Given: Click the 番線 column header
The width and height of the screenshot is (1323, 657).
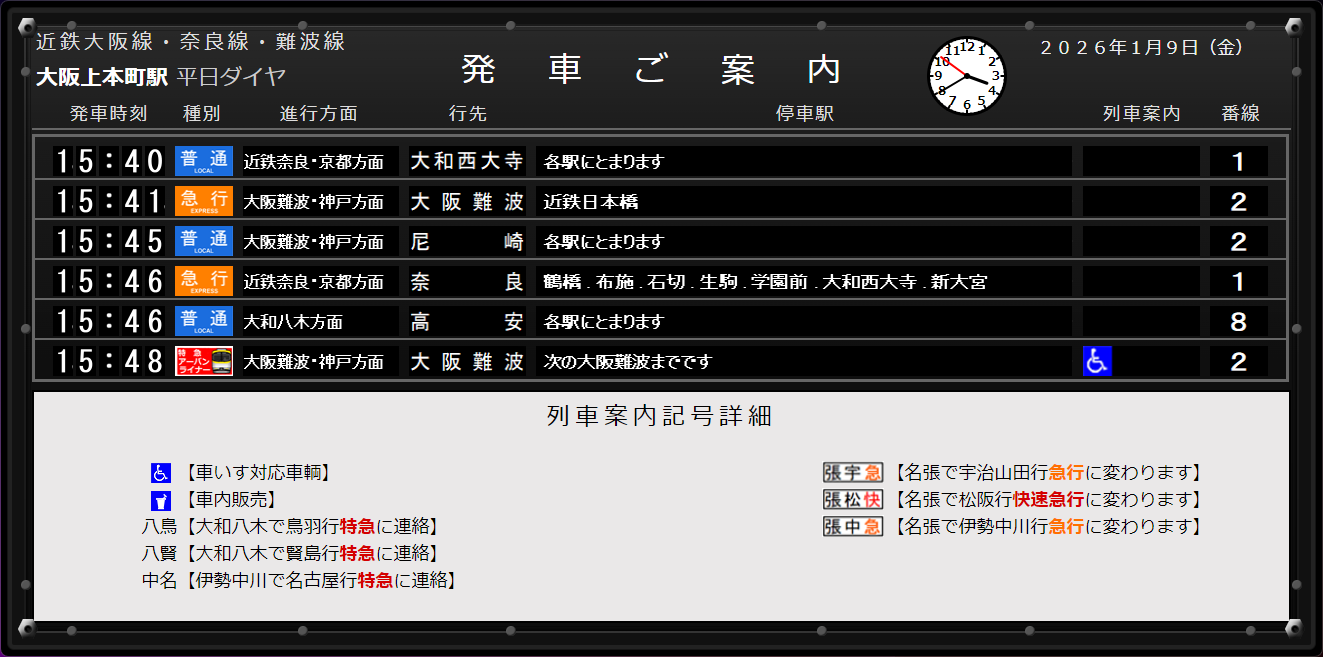Looking at the screenshot, I should click(1240, 114).
